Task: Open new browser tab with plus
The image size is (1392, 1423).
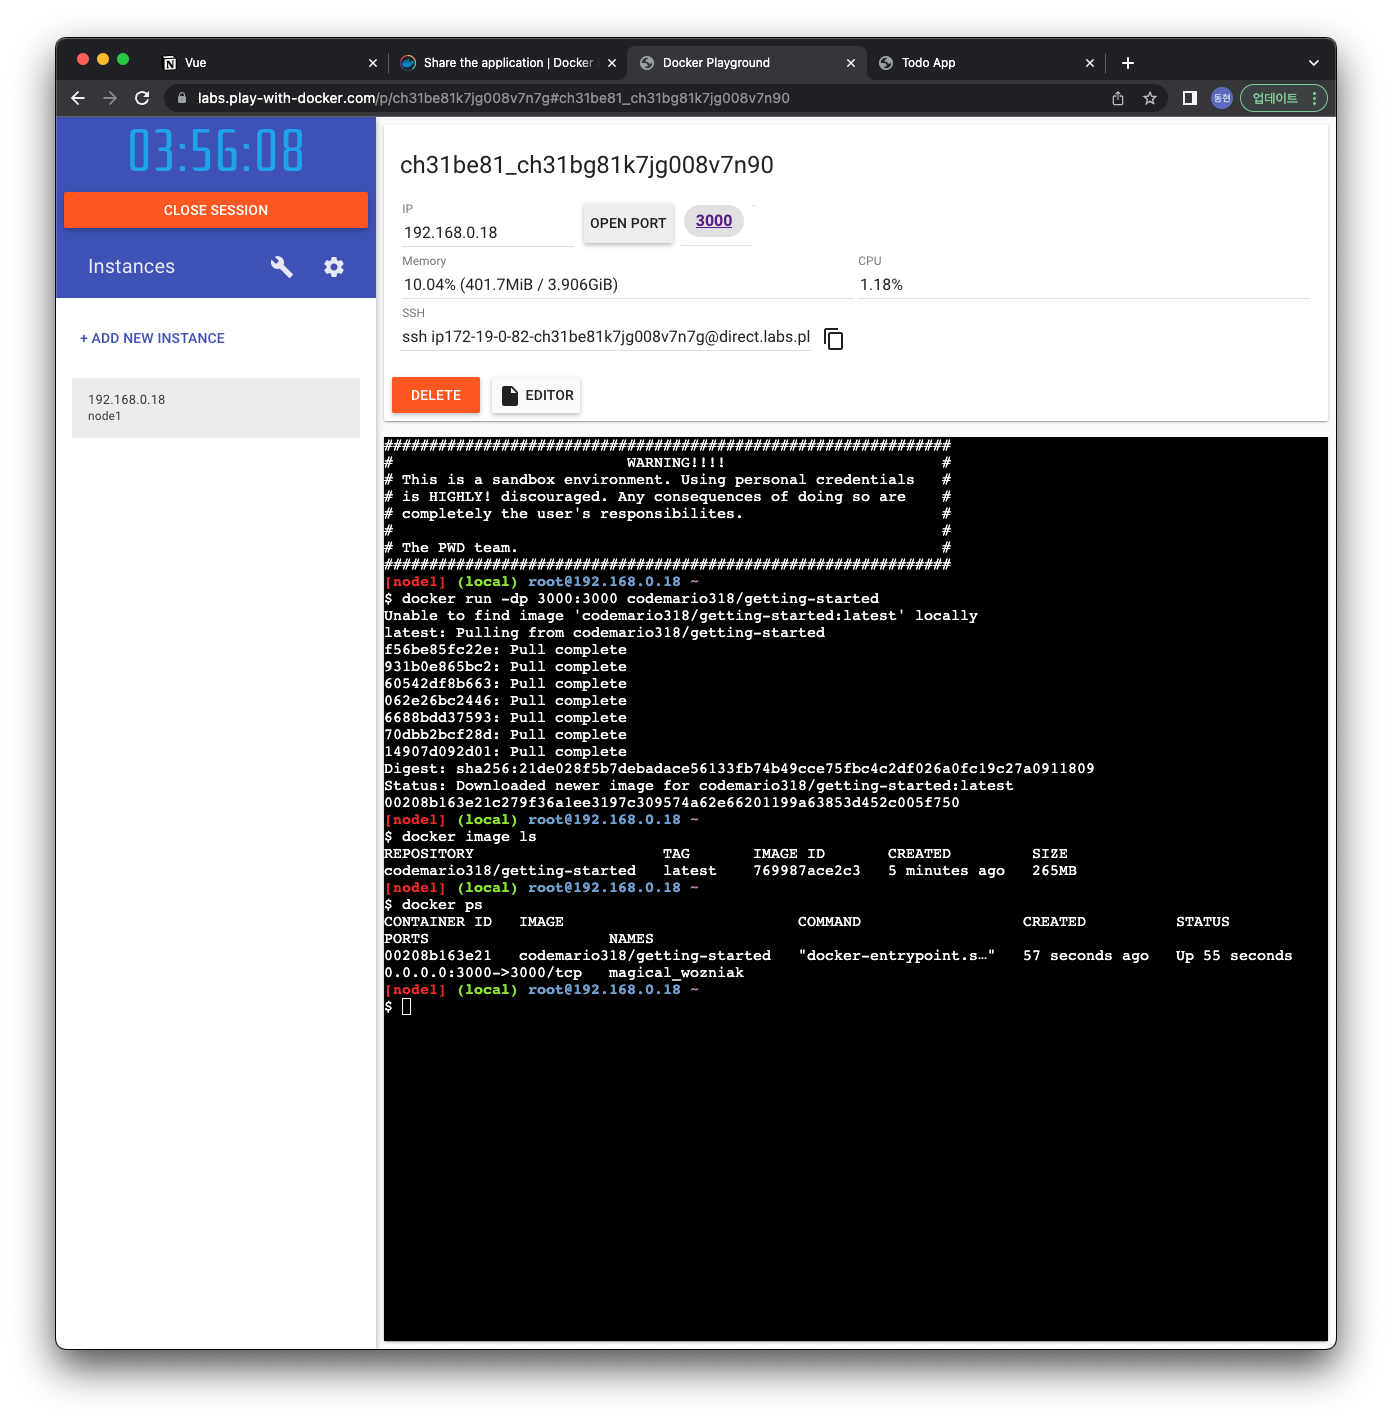Action: [1128, 63]
